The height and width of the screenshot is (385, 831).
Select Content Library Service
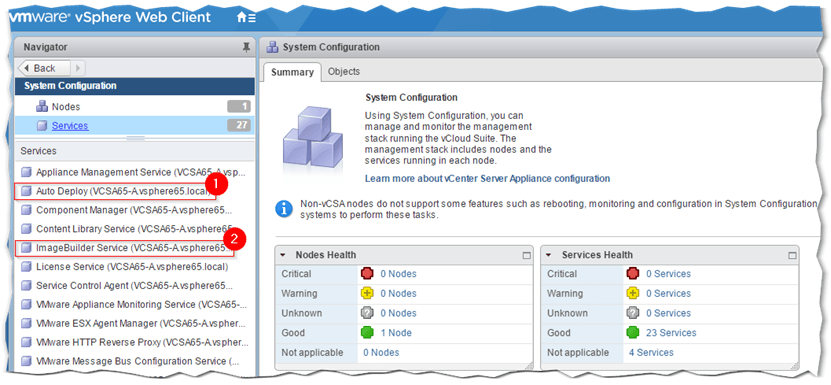tap(135, 229)
